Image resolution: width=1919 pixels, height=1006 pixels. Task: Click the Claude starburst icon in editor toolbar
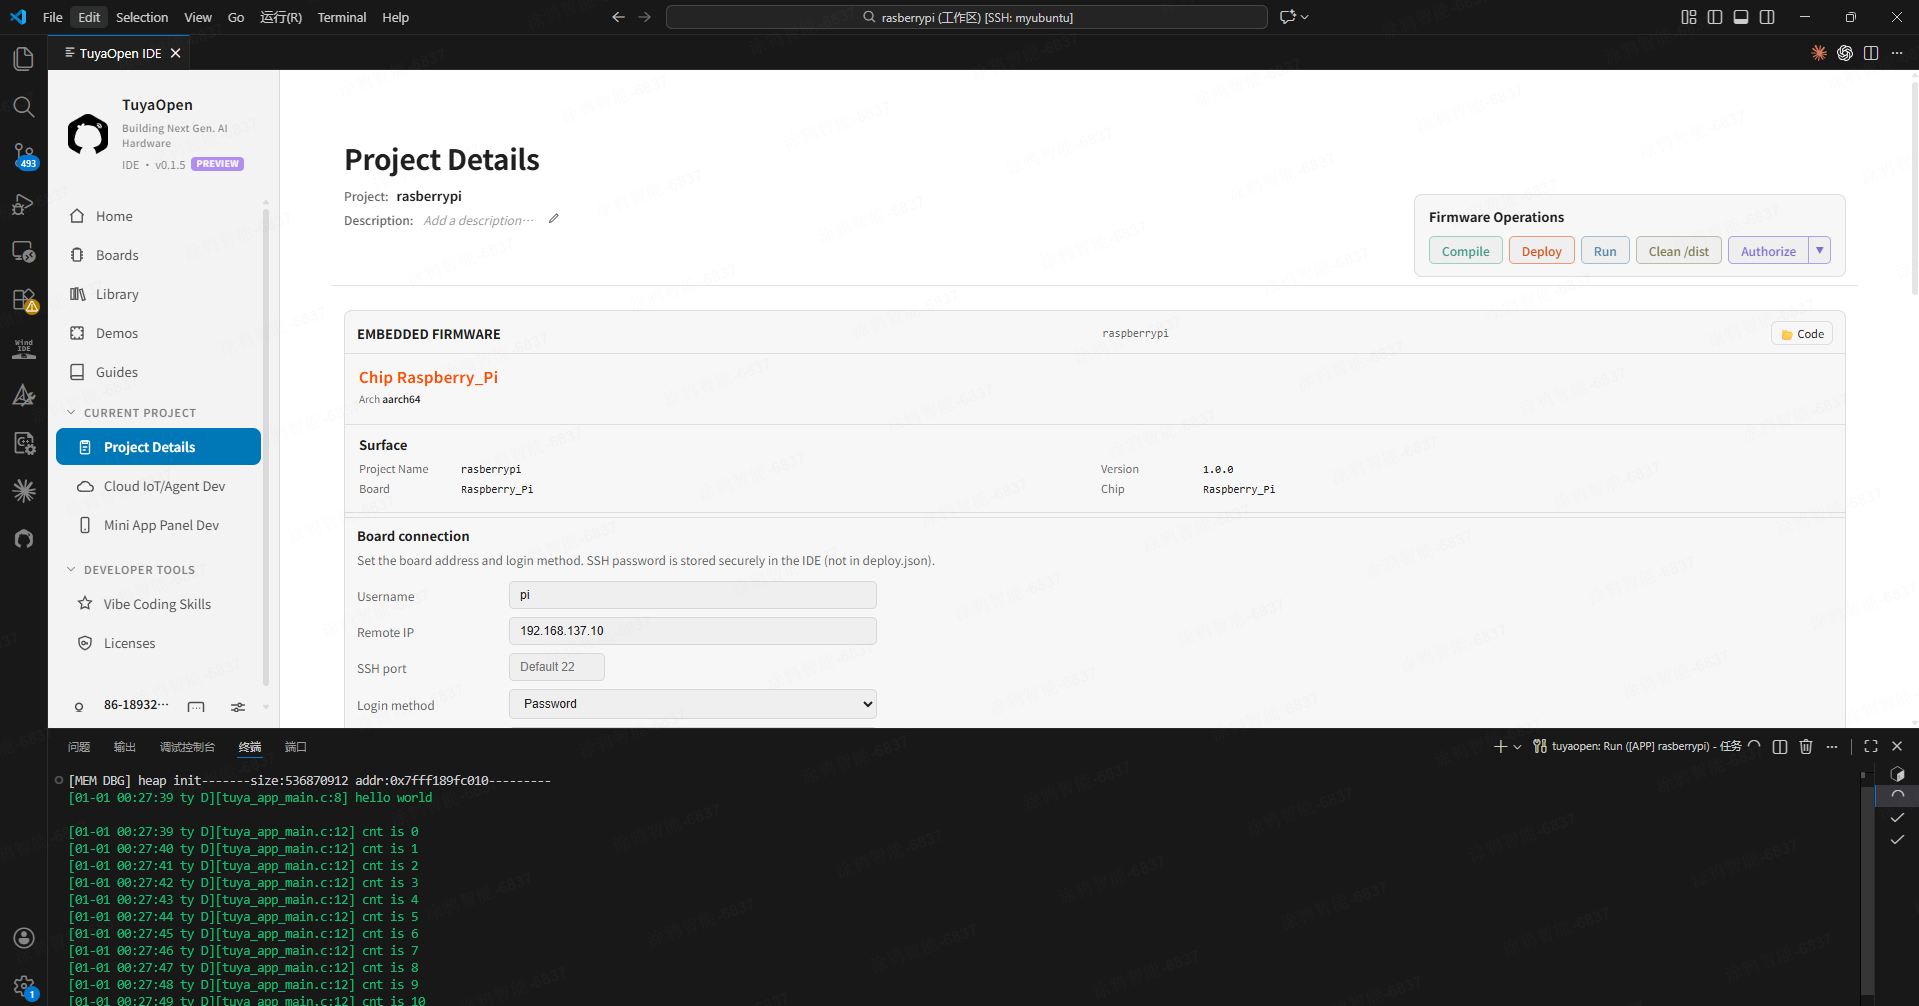tap(1819, 53)
